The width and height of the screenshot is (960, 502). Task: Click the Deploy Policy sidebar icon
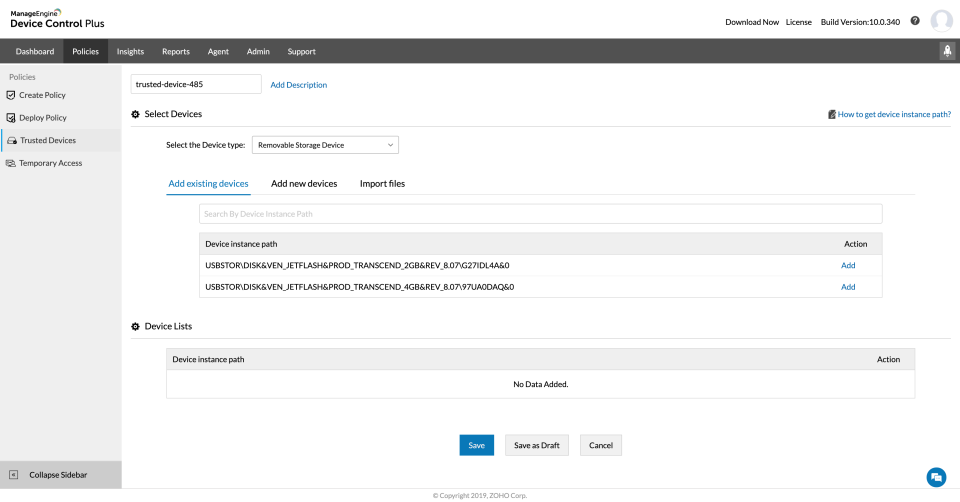pyautogui.click(x=11, y=118)
